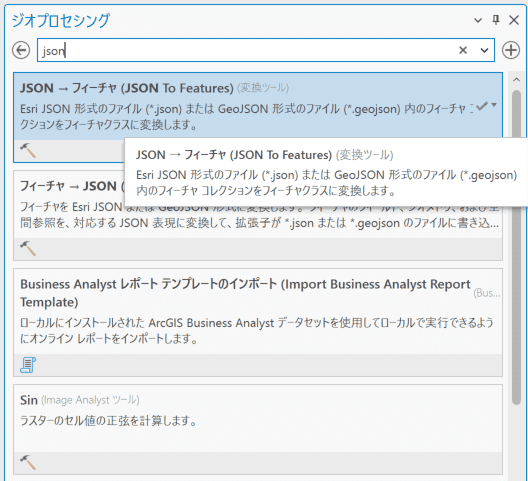This screenshot has height=481, width=528.
Task: Open the Sin Image Analyst tool result
Action: click(258, 429)
